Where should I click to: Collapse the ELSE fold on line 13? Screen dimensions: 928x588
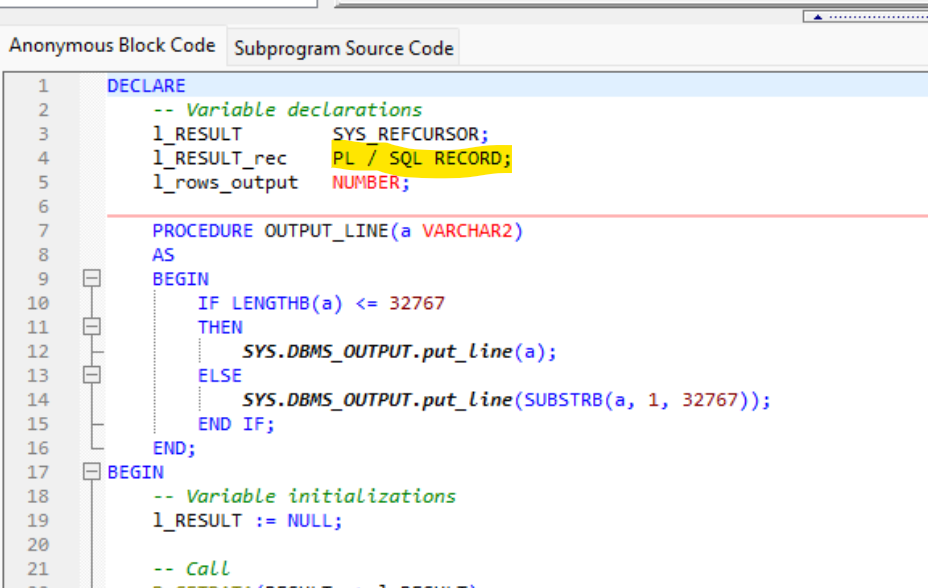click(92, 375)
